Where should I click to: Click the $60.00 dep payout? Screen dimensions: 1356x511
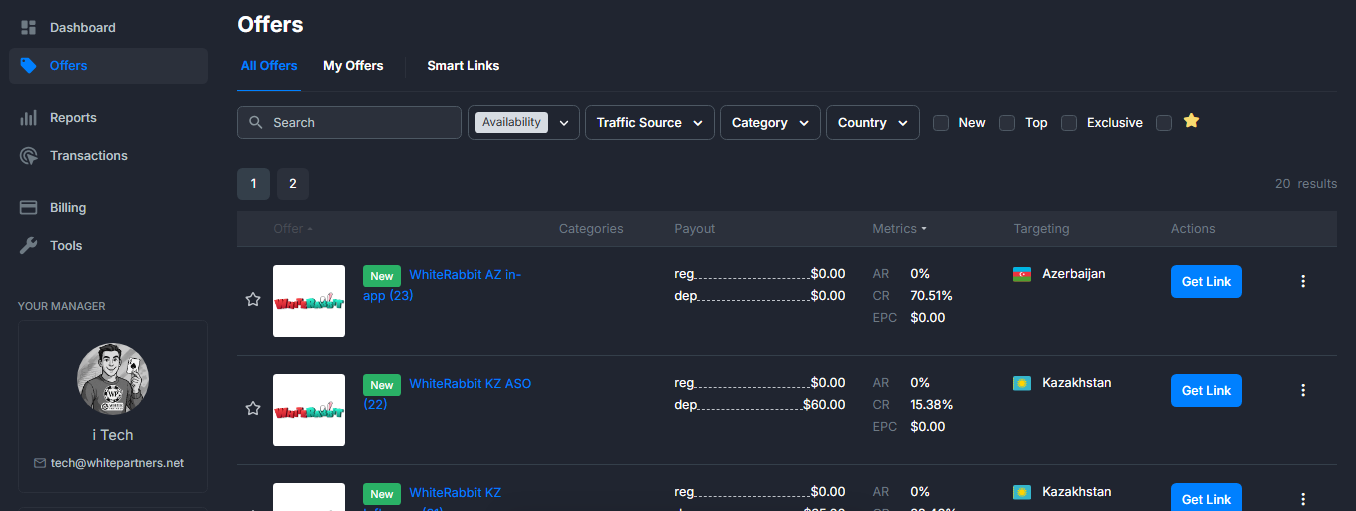[824, 405]
